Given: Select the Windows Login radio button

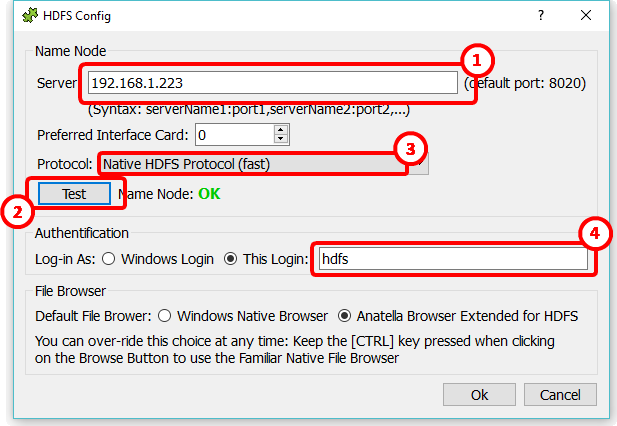Looking at the screenshot, I should point(109,259).
